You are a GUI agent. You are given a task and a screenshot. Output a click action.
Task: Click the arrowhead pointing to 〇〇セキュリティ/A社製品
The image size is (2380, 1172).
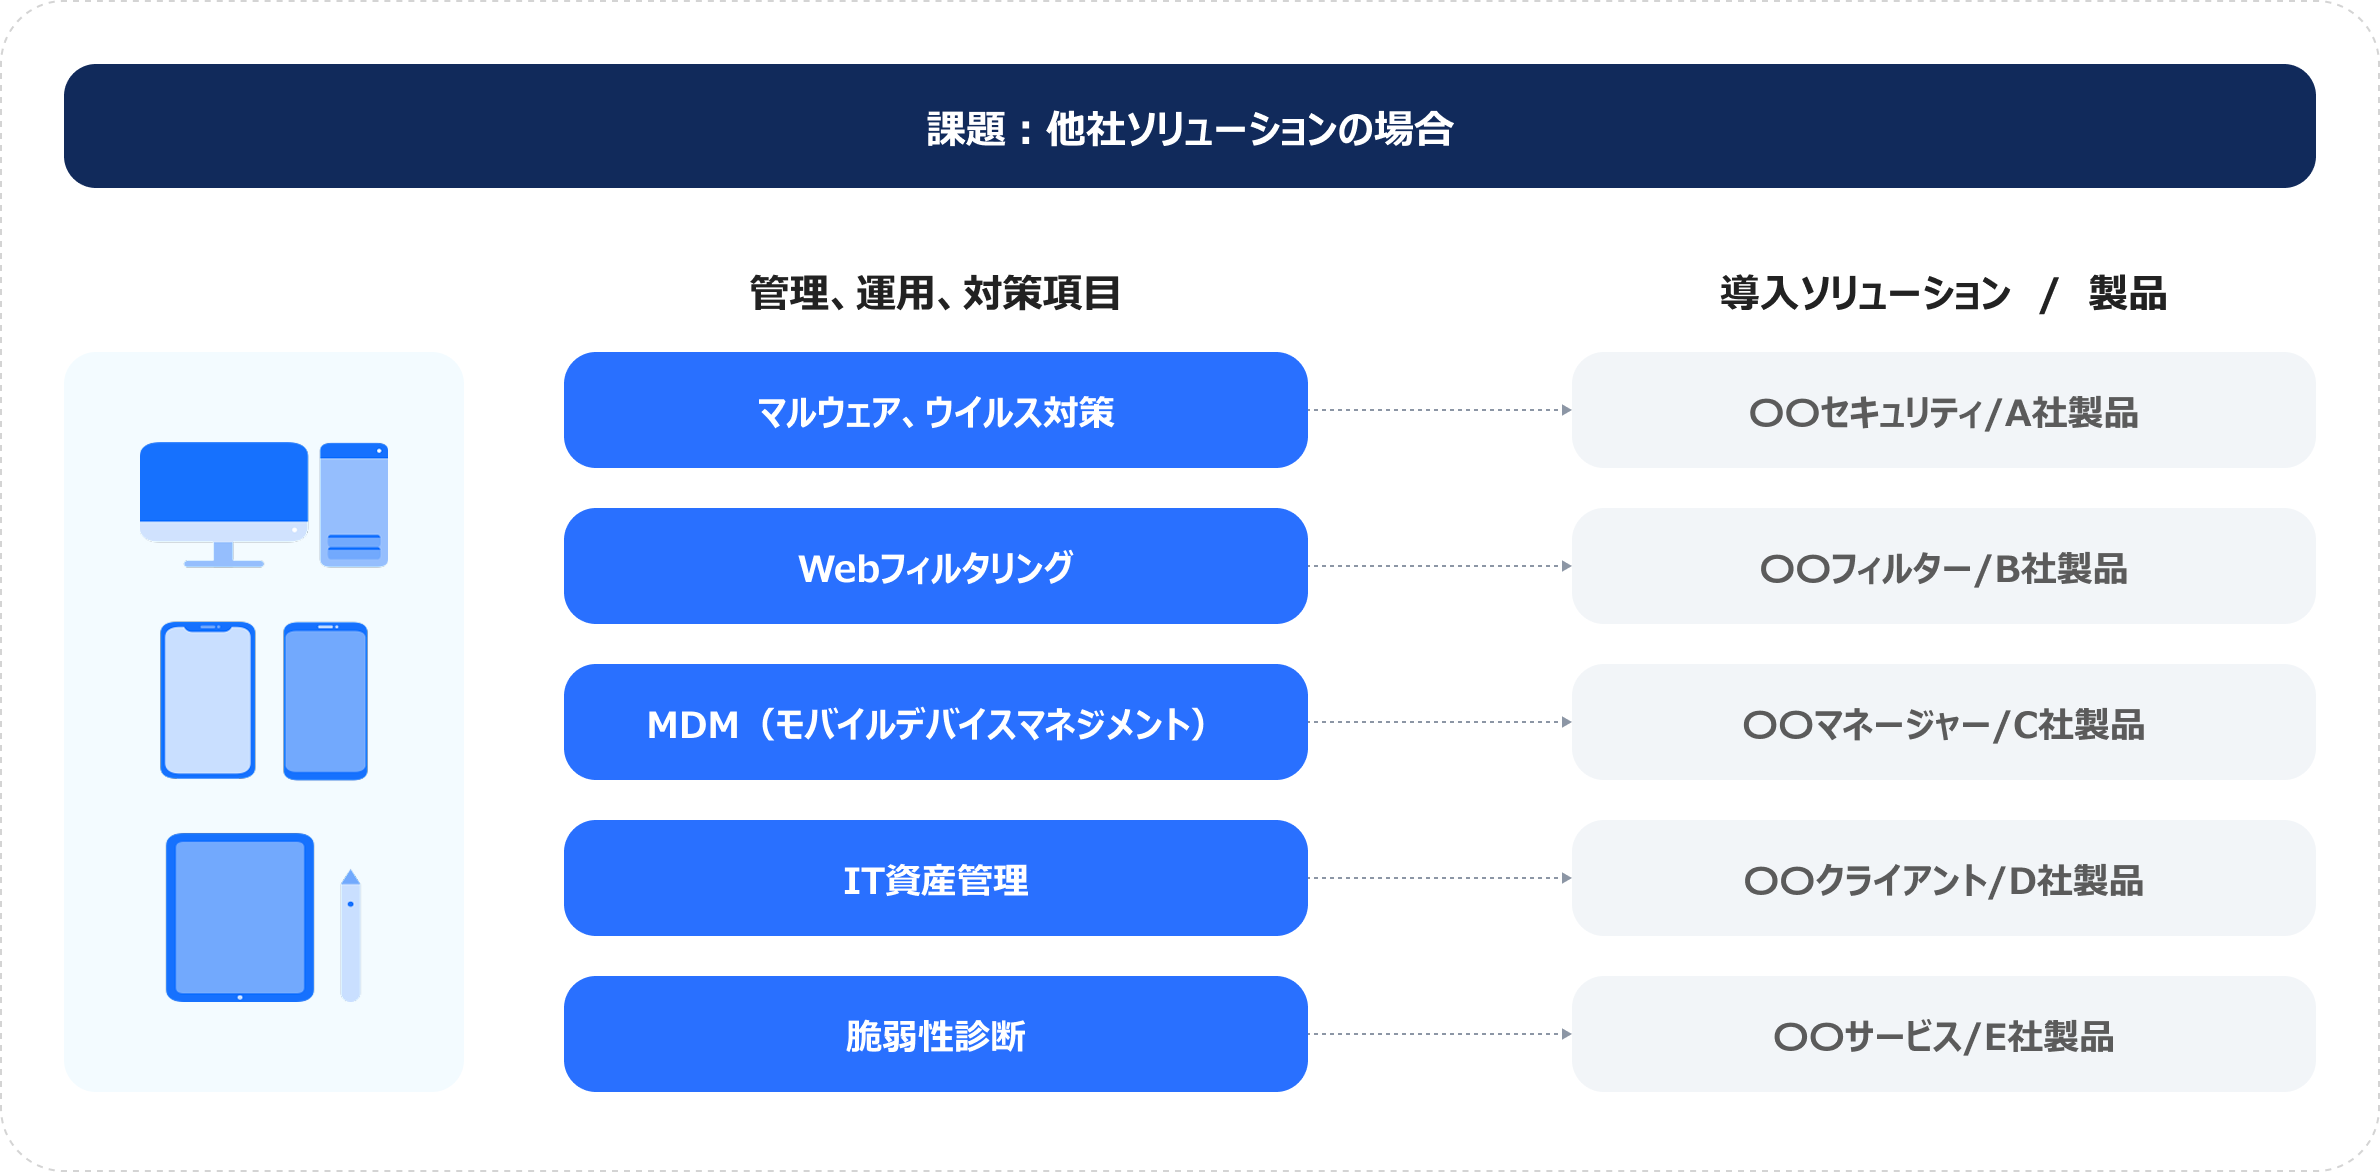(x=1566, y=410)
